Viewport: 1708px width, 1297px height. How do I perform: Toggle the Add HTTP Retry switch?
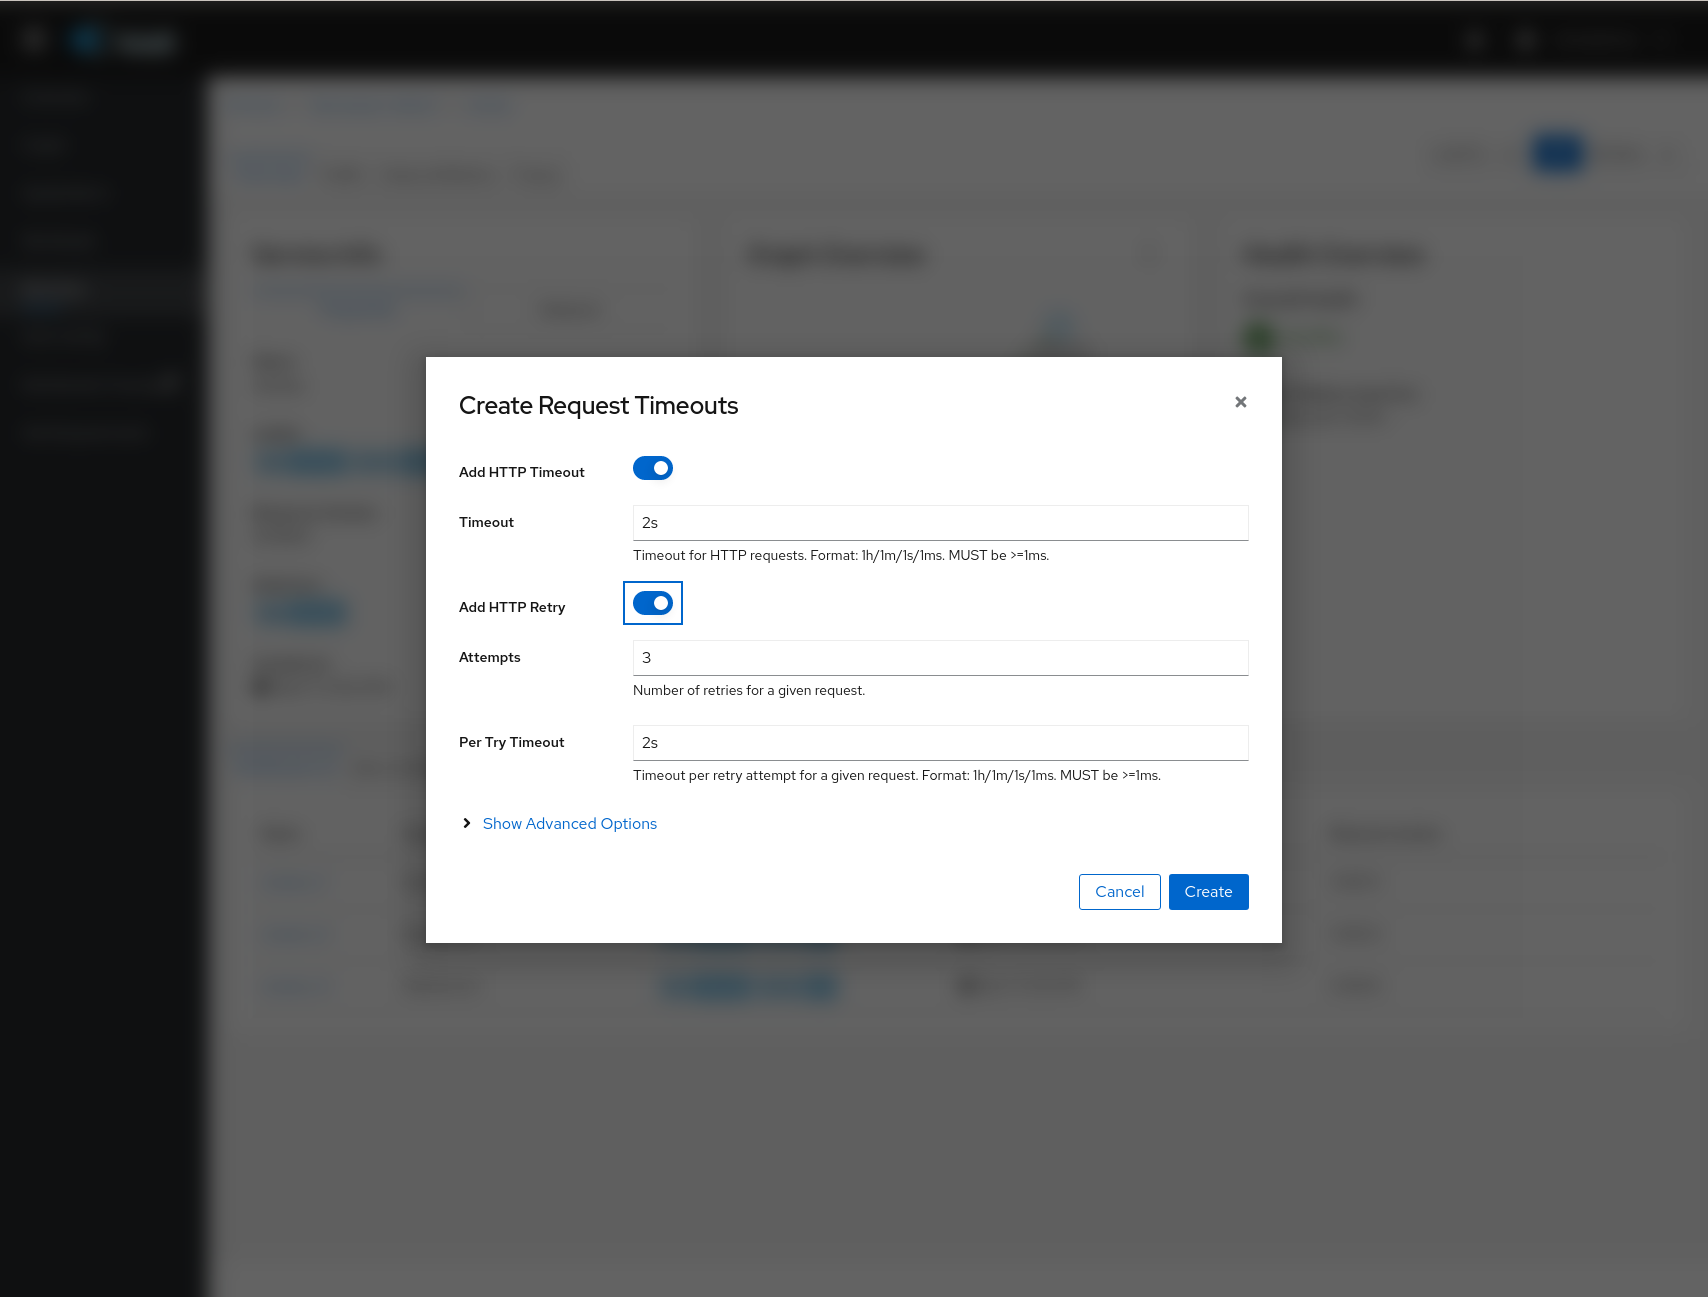[653, 603]
